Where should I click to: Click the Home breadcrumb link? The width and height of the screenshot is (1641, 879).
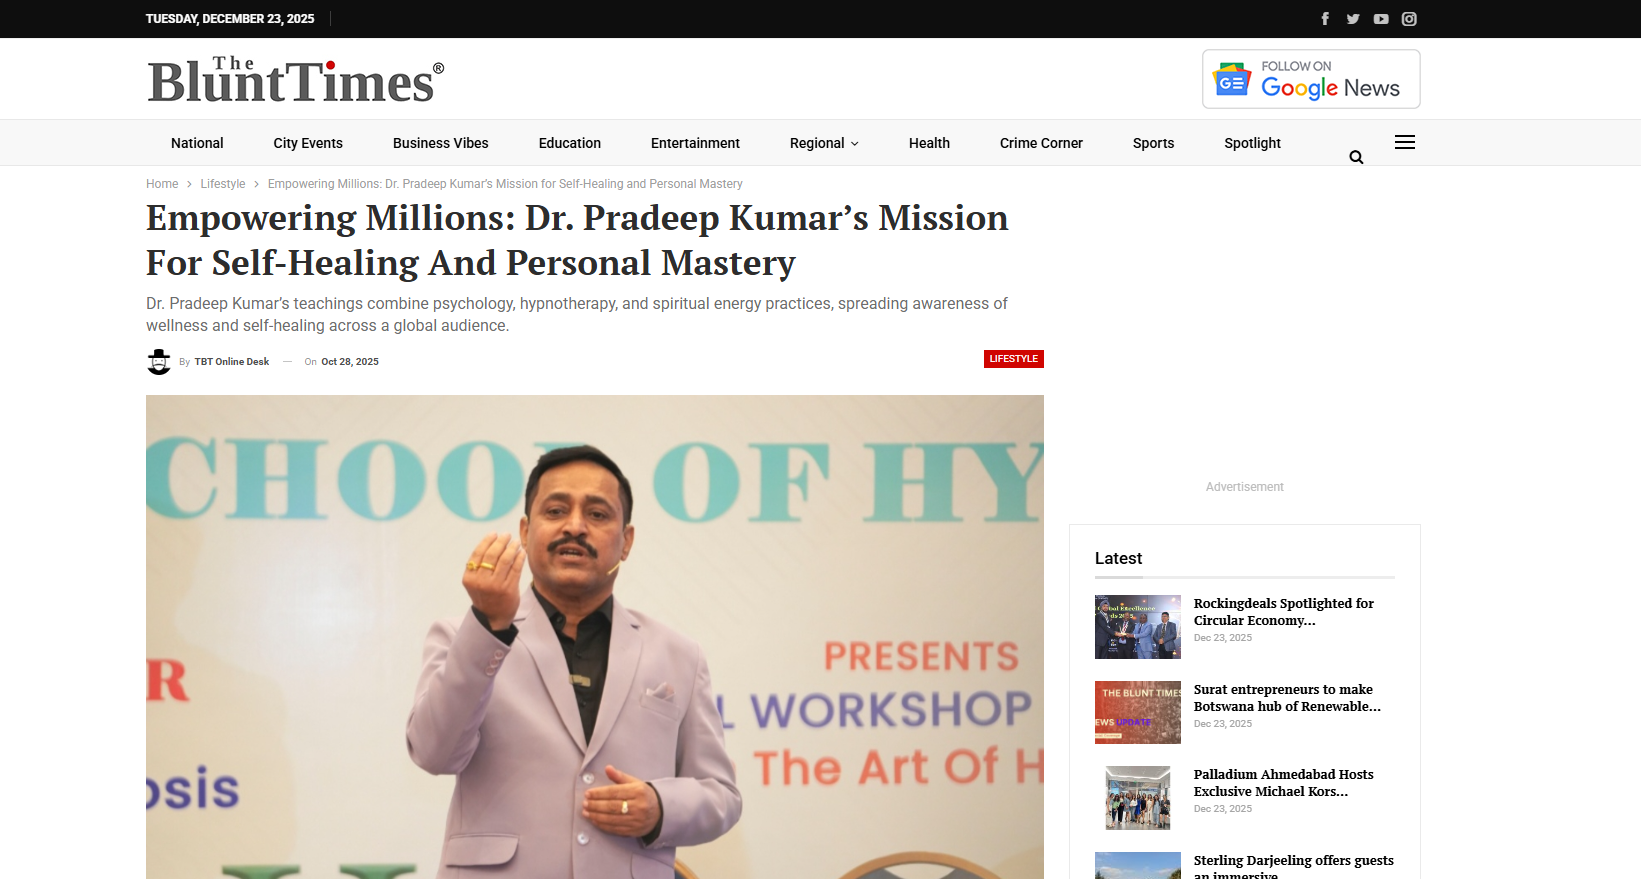[x=162, y=184]
